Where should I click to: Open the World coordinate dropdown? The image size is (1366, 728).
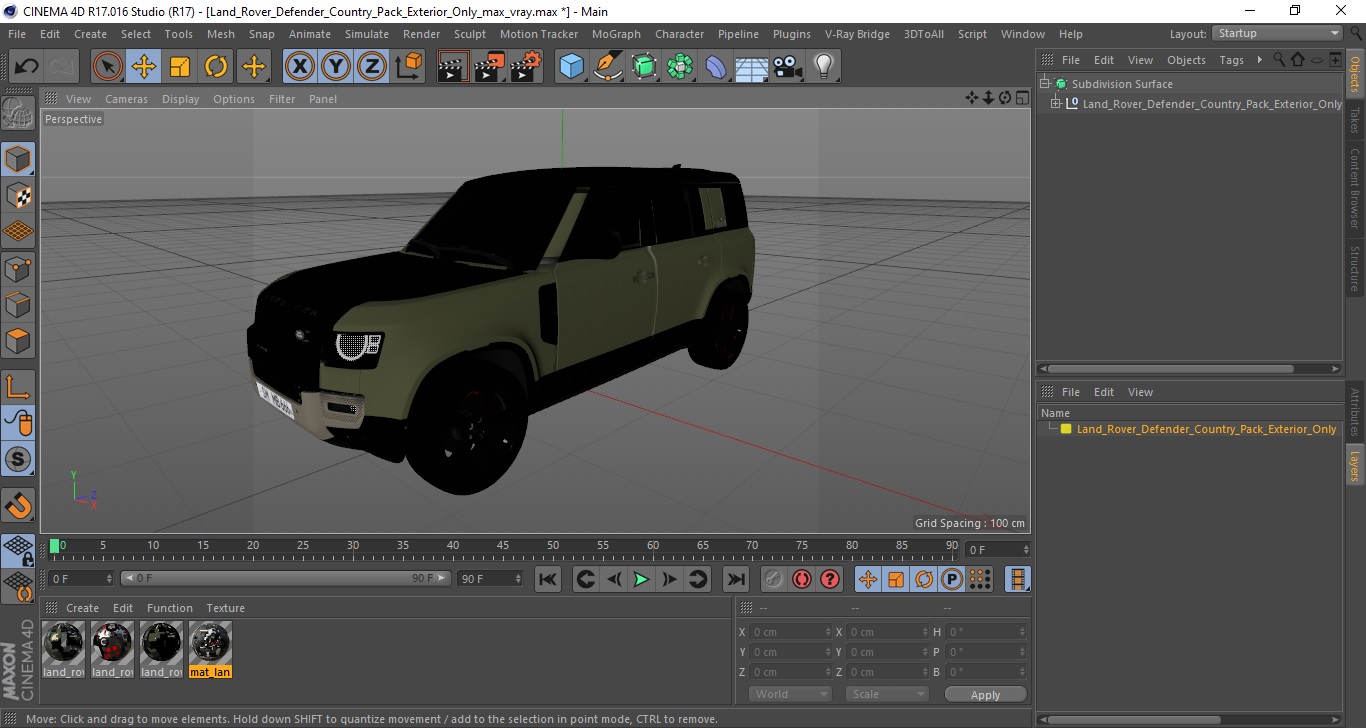click(x=790, y=694)
